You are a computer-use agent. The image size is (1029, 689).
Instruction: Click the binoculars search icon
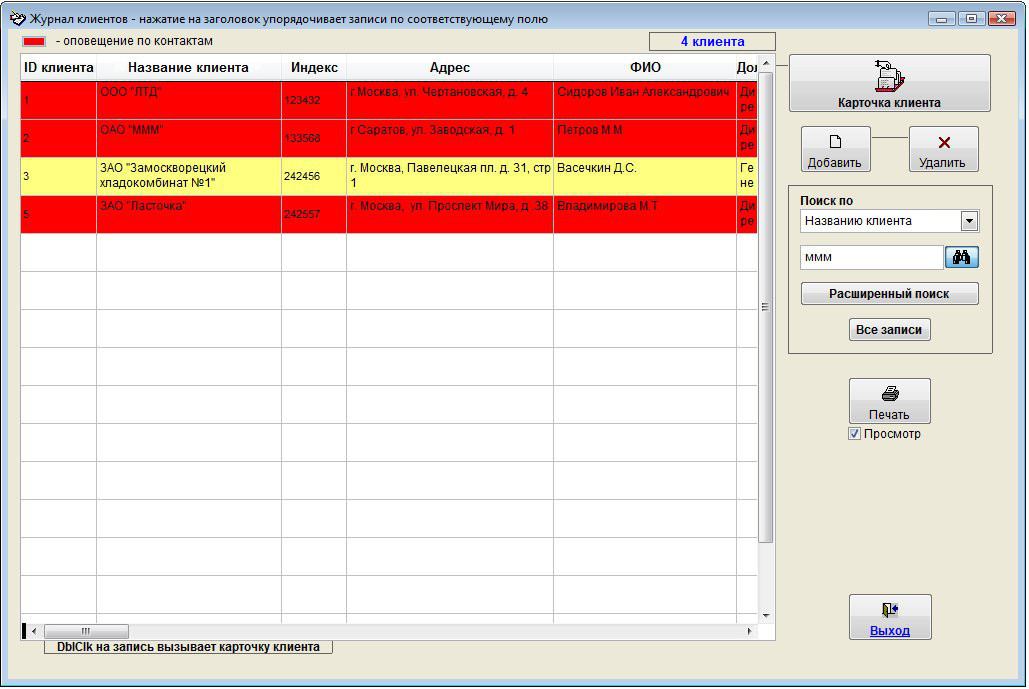(961, 257)
